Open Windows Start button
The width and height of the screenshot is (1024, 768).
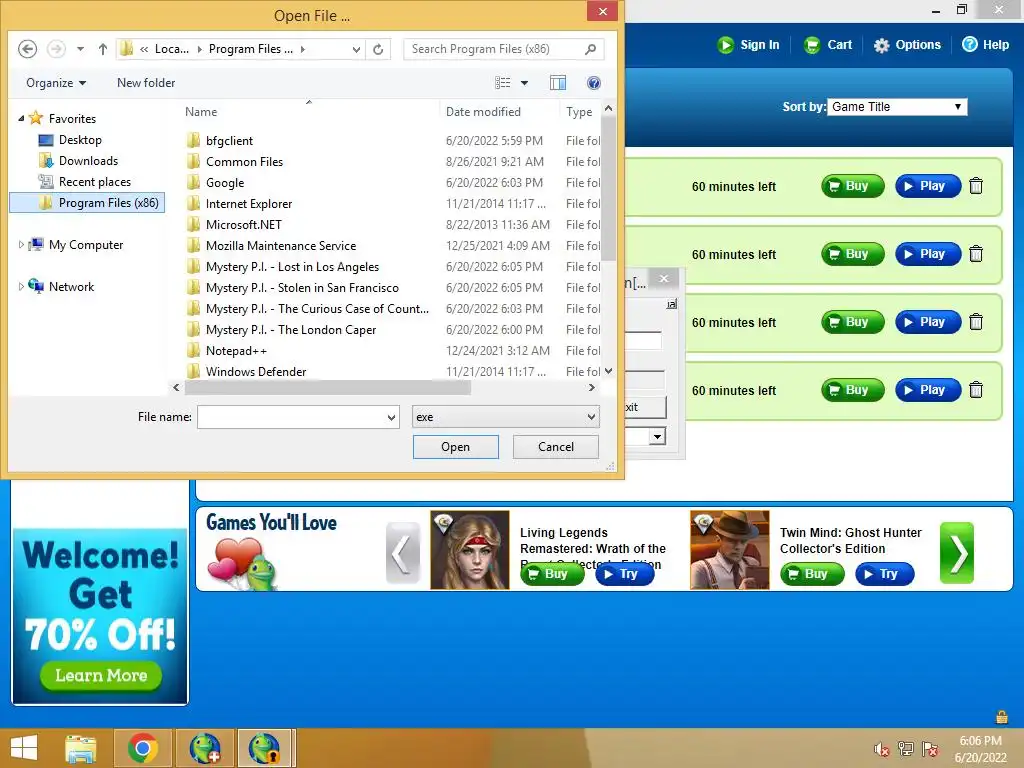24,748
